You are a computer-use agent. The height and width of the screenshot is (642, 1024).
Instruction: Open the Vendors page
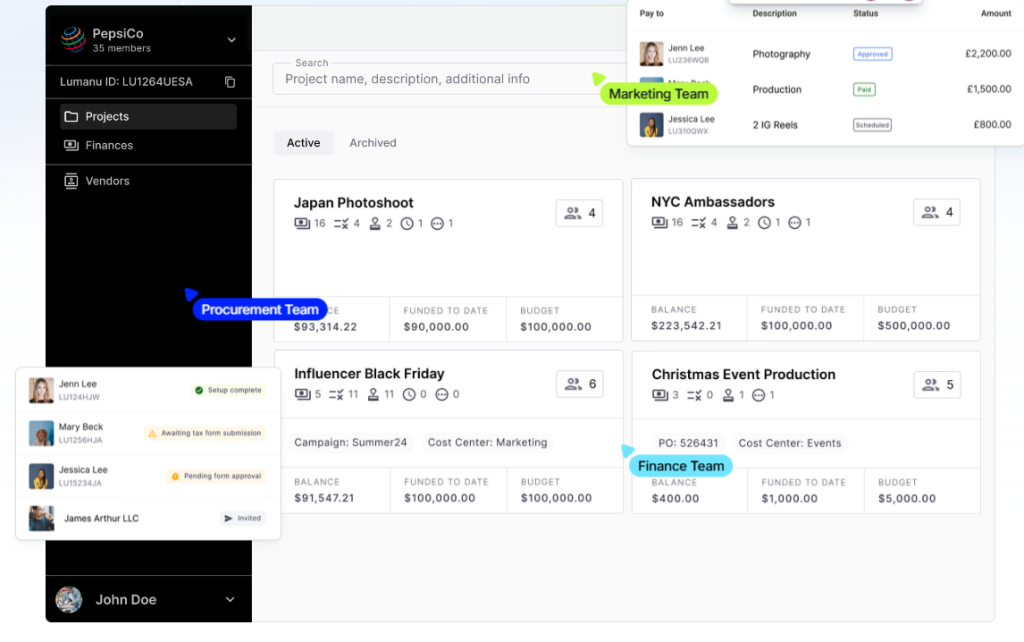(107, 181)
